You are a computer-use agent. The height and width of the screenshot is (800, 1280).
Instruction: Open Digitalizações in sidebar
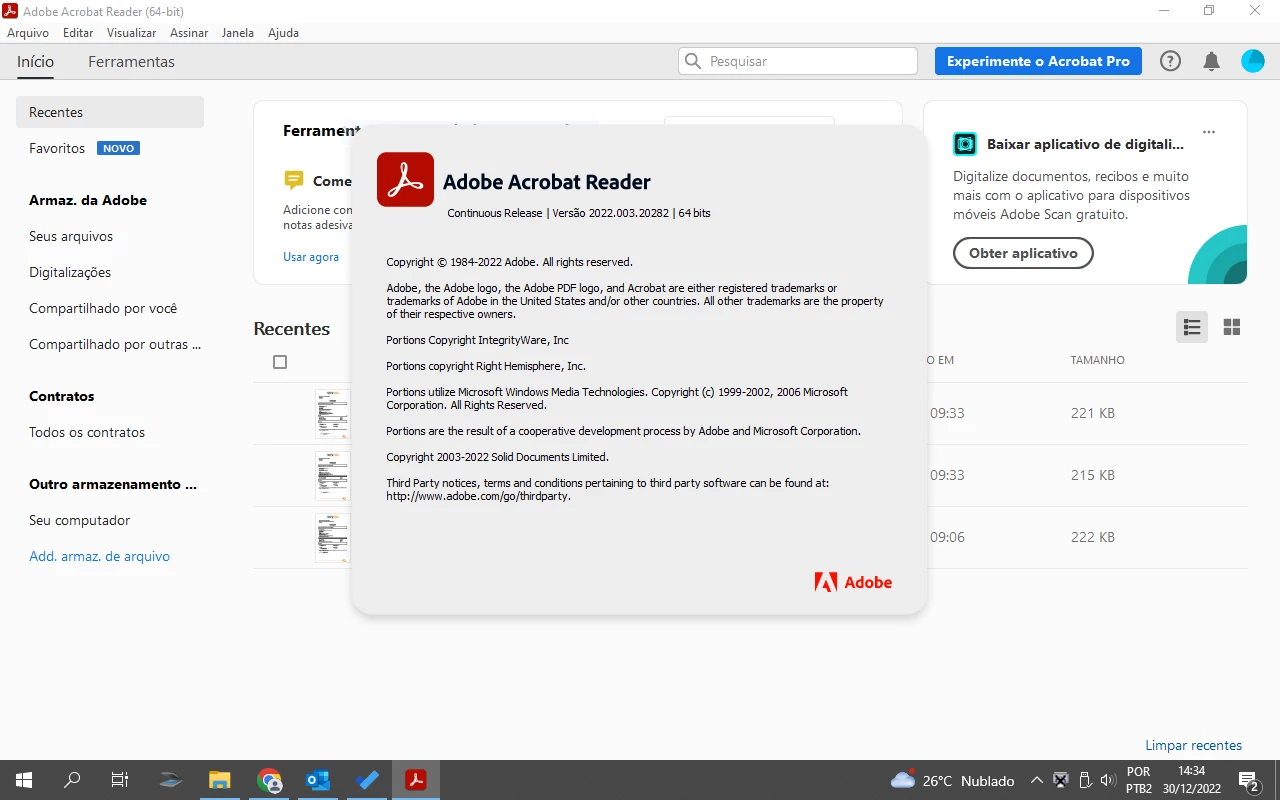tap(70, 272)
